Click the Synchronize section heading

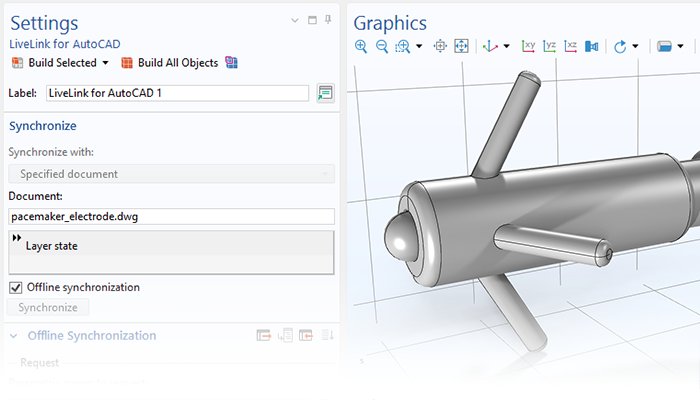coord(43,126)
